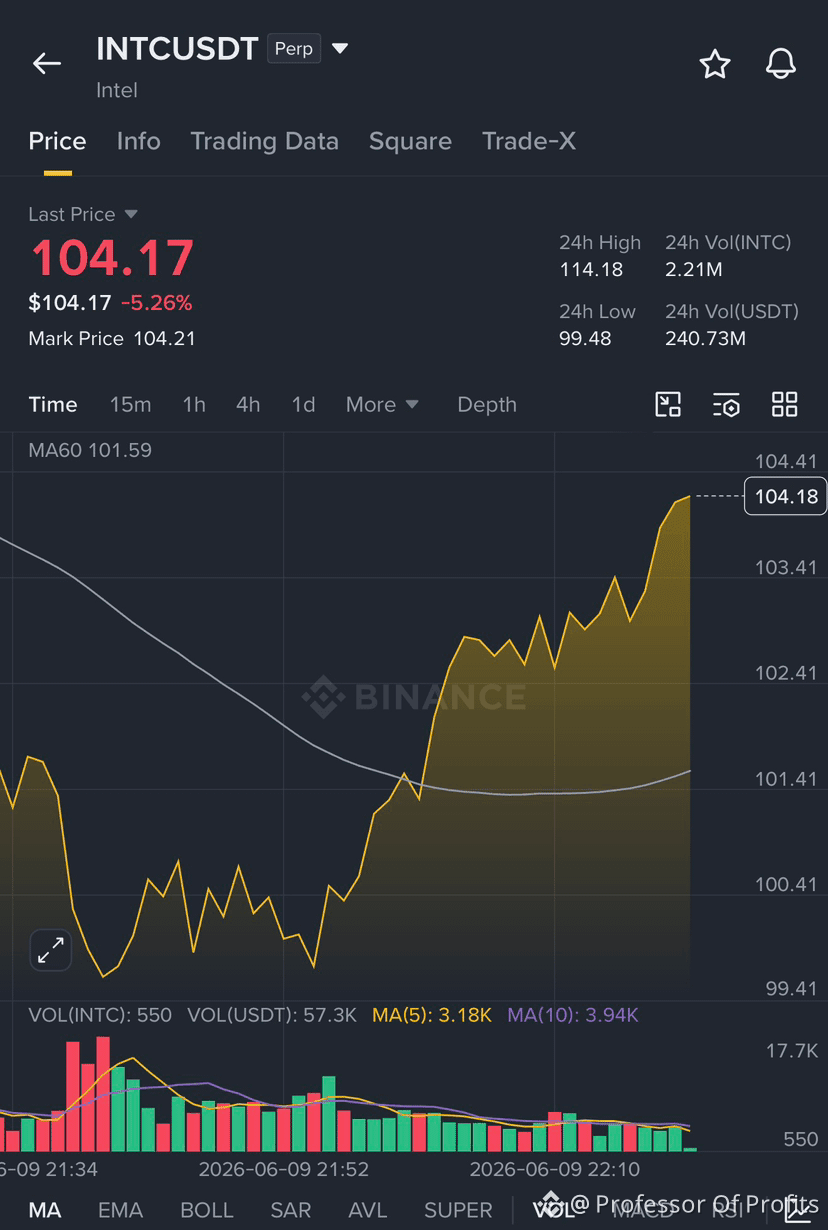The width and height of the screenshot is (828, 1230).
Task: Open the four-squares grid layout icon
Action: (x=785, y=404)
